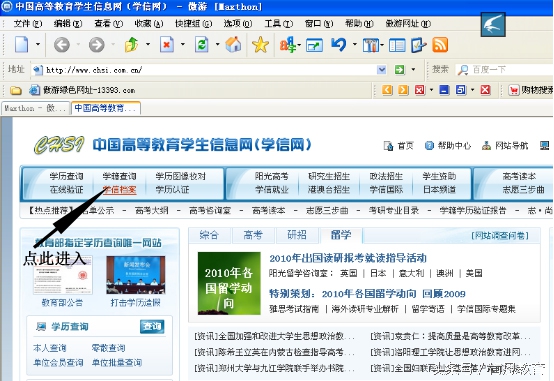Open the 编辑(E) menu
The width and height of the screenshot is (554, 381).
point(68,24)
